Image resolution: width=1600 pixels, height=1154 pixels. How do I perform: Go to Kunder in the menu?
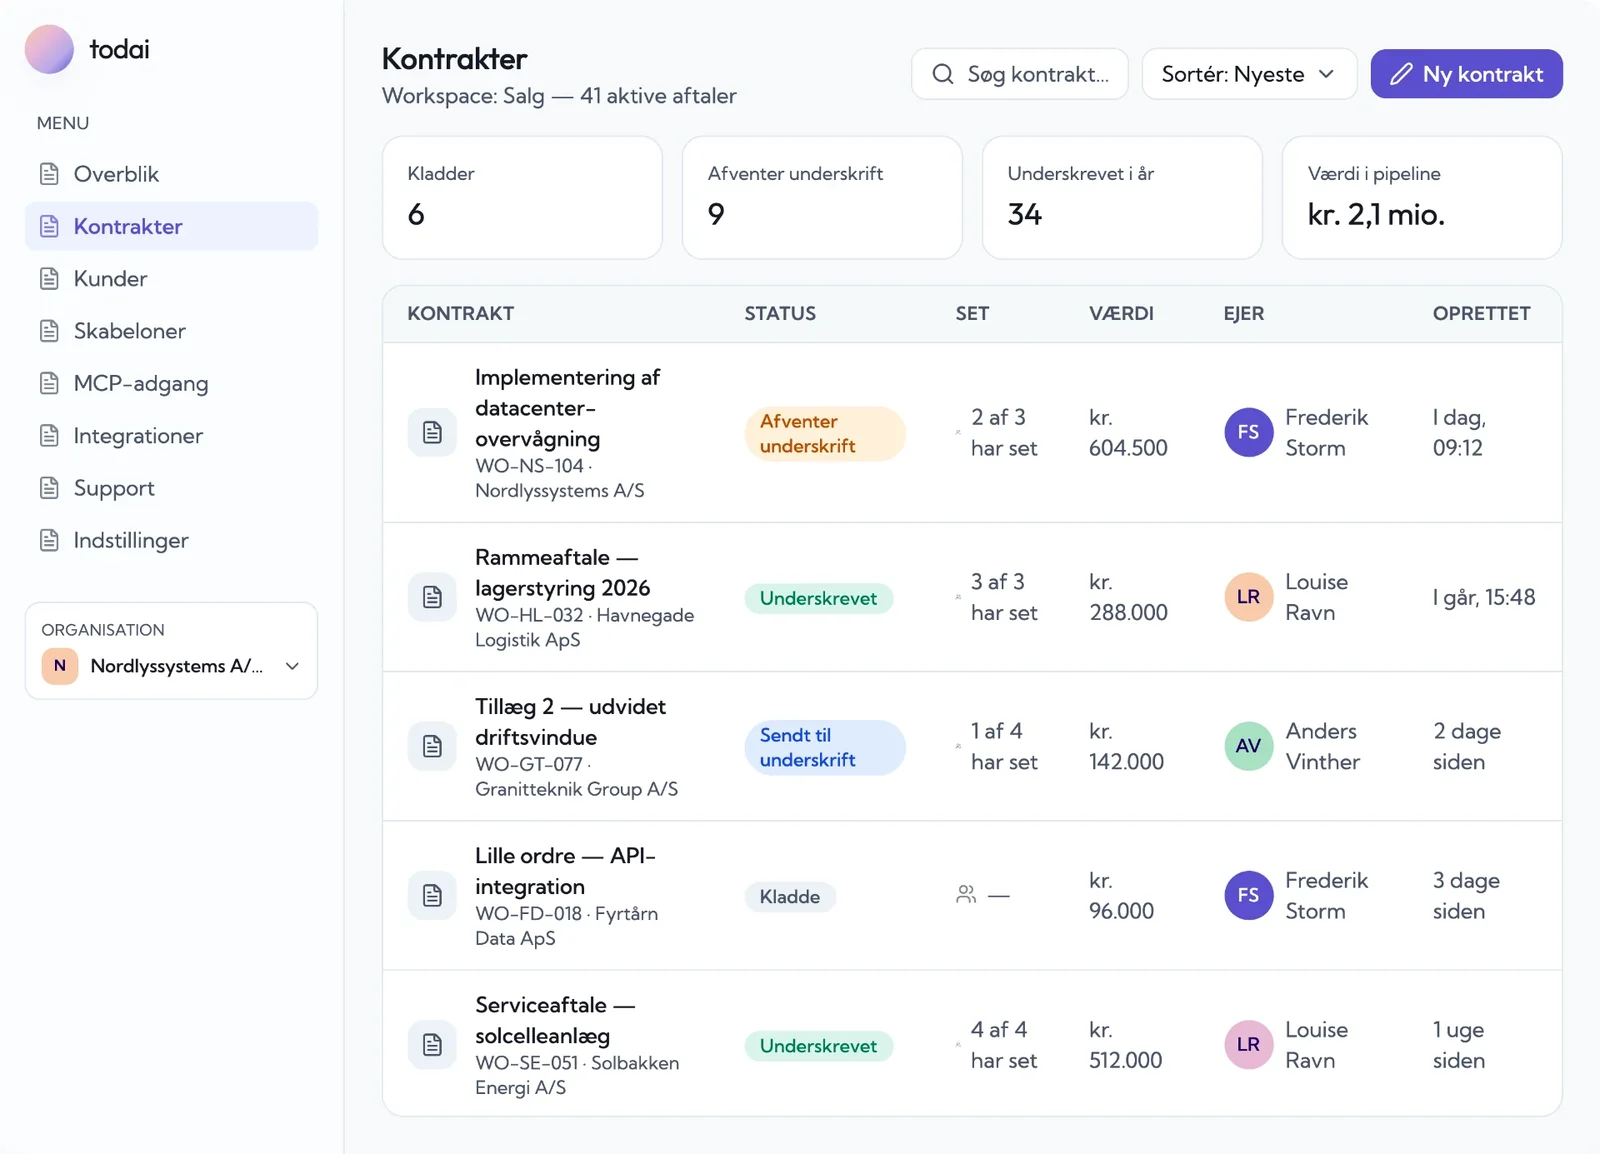click(x=171, y=279)
